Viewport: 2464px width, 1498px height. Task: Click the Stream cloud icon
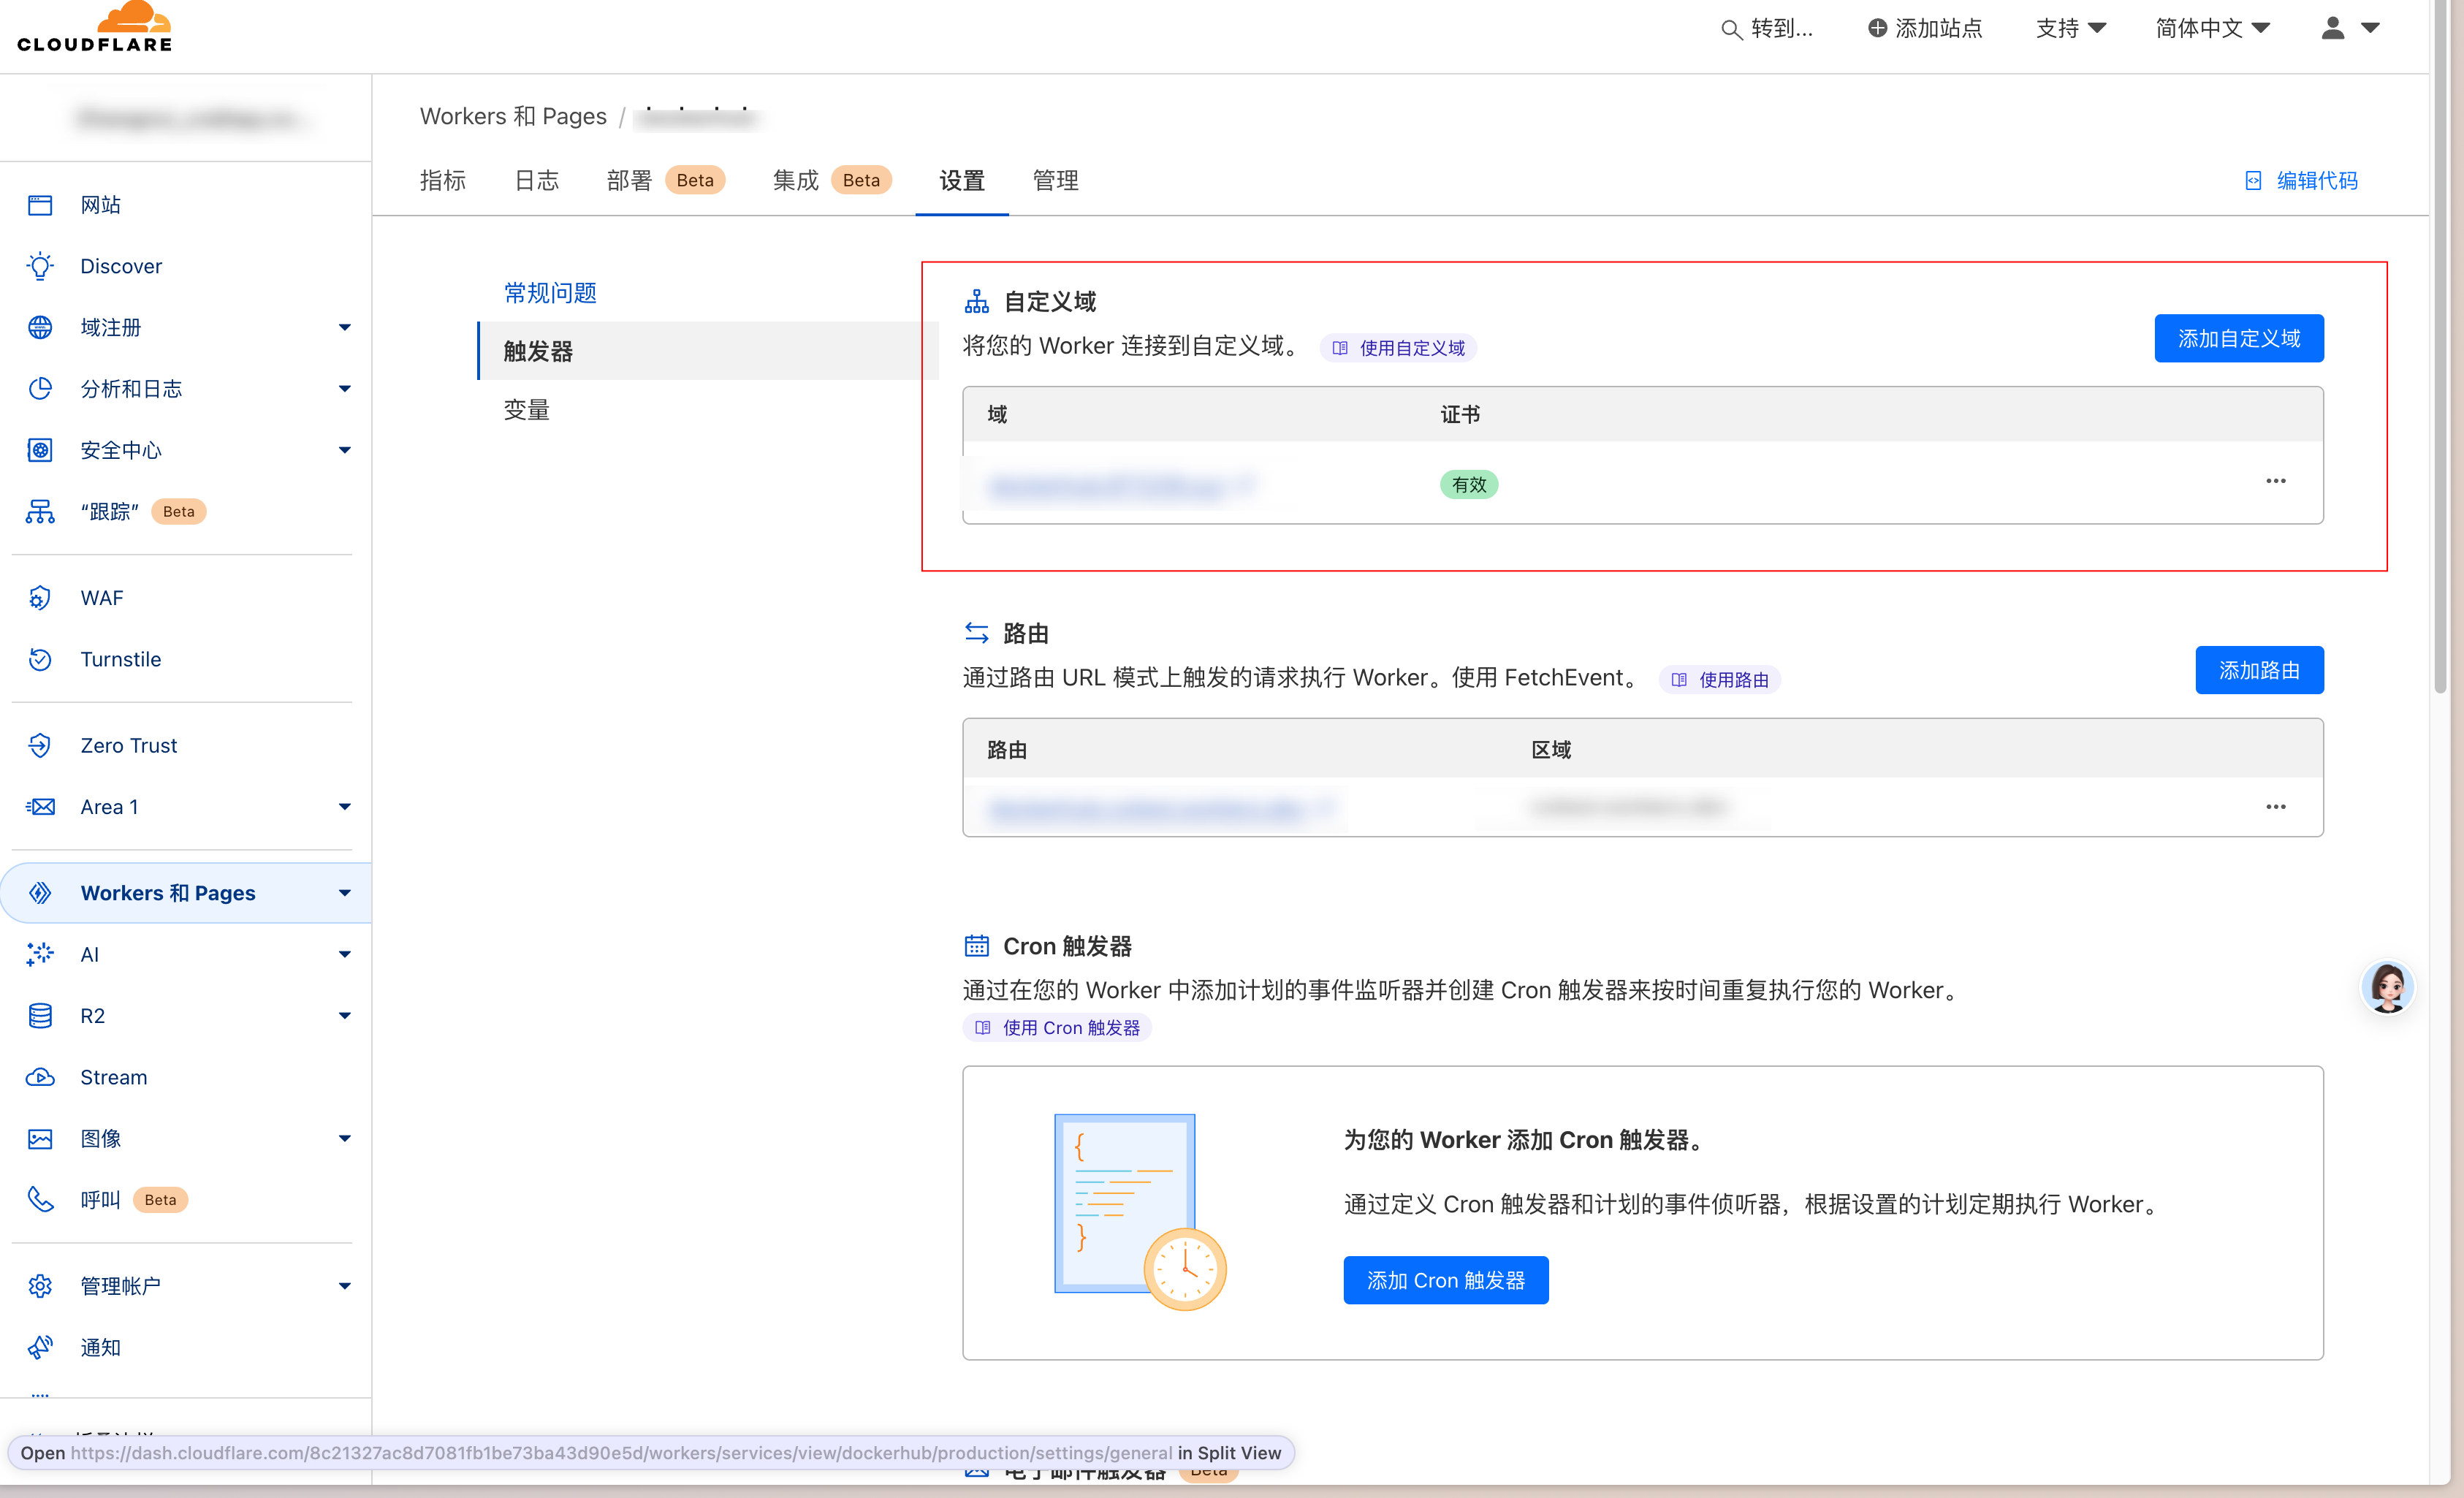click(40, 1077)
